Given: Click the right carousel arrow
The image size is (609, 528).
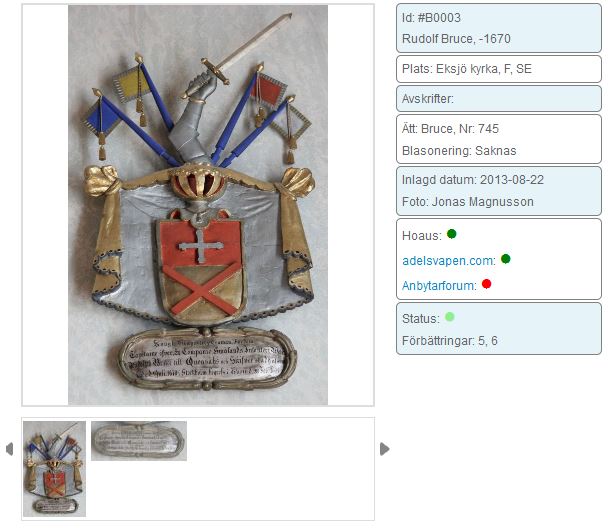Looking at the screenshot, I should (385, 449).
